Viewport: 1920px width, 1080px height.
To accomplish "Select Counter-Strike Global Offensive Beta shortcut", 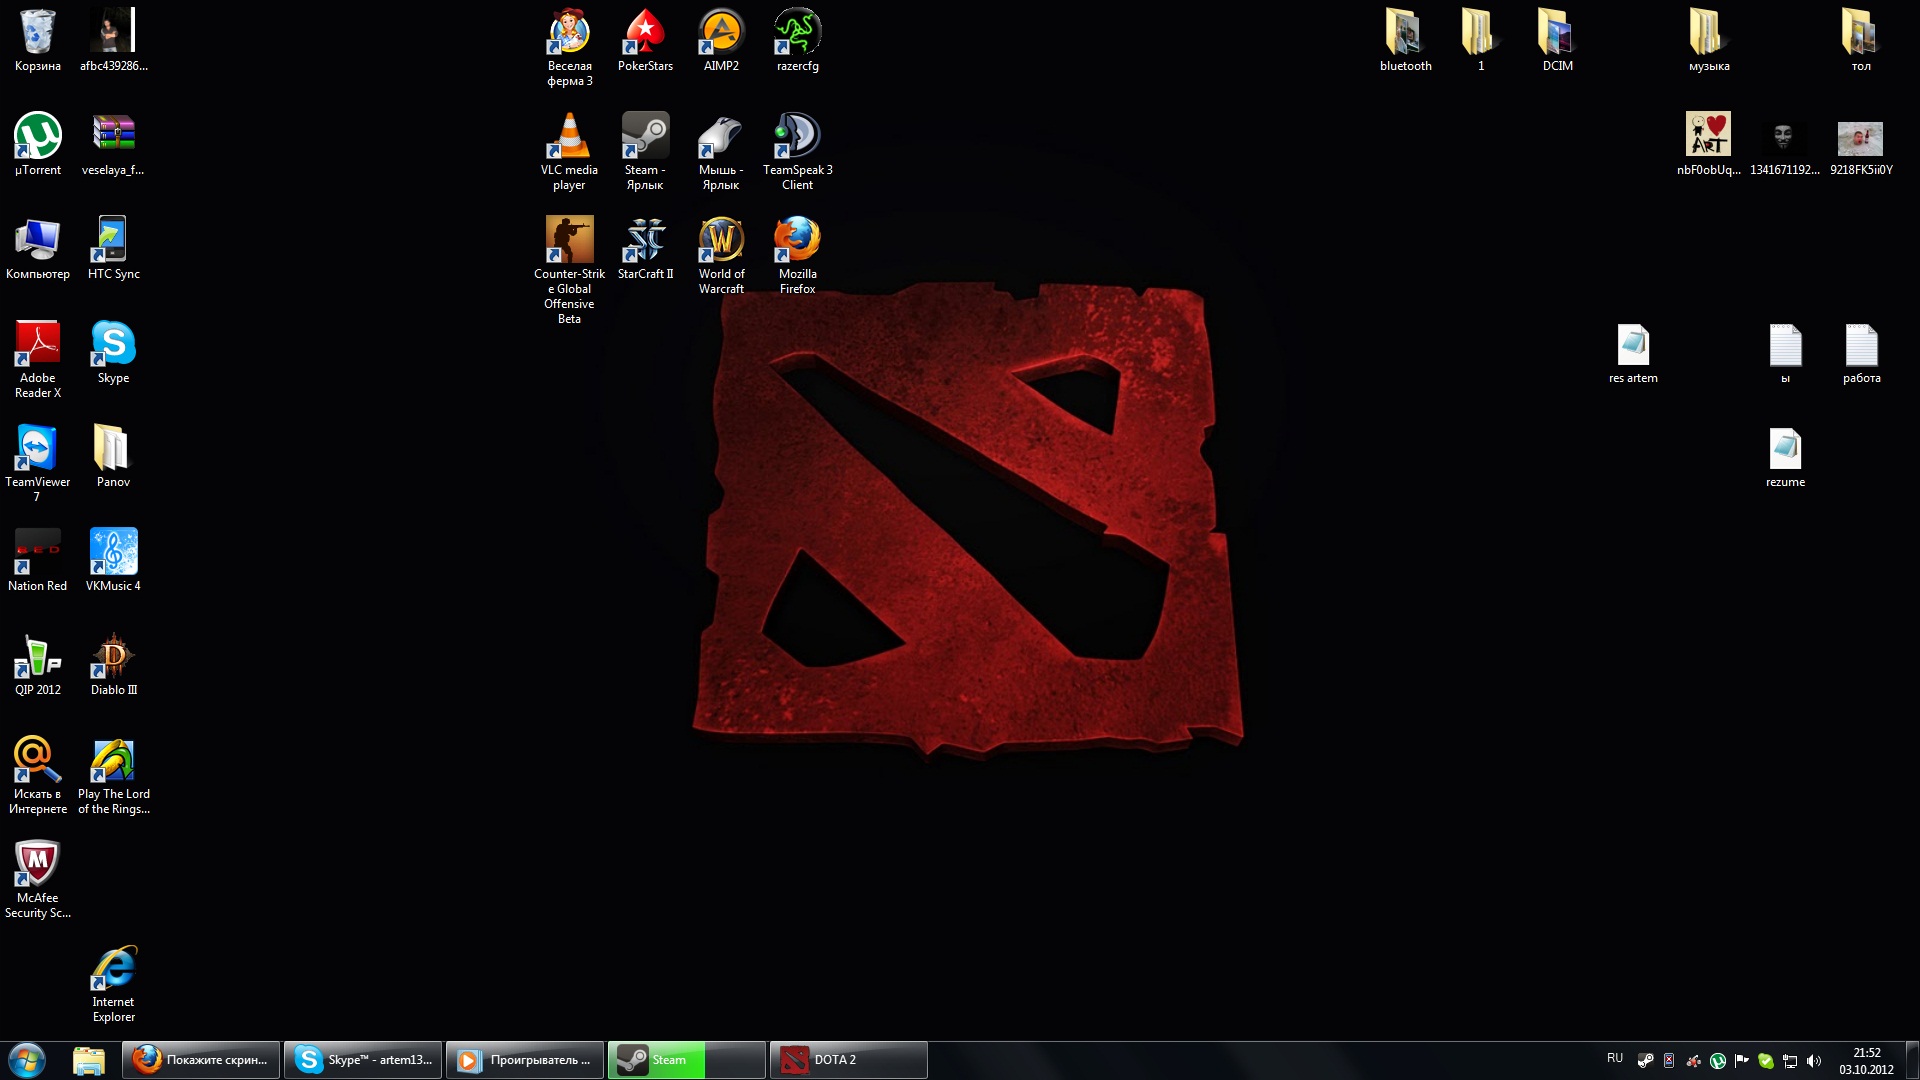I will 570,270.
